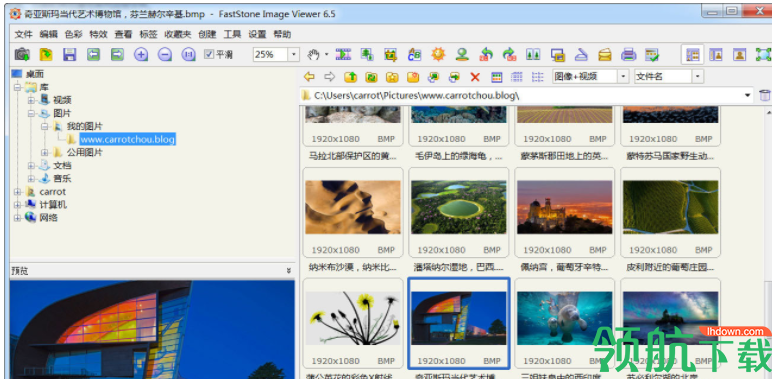Expand the 计算机 tree node

[18, 205]
